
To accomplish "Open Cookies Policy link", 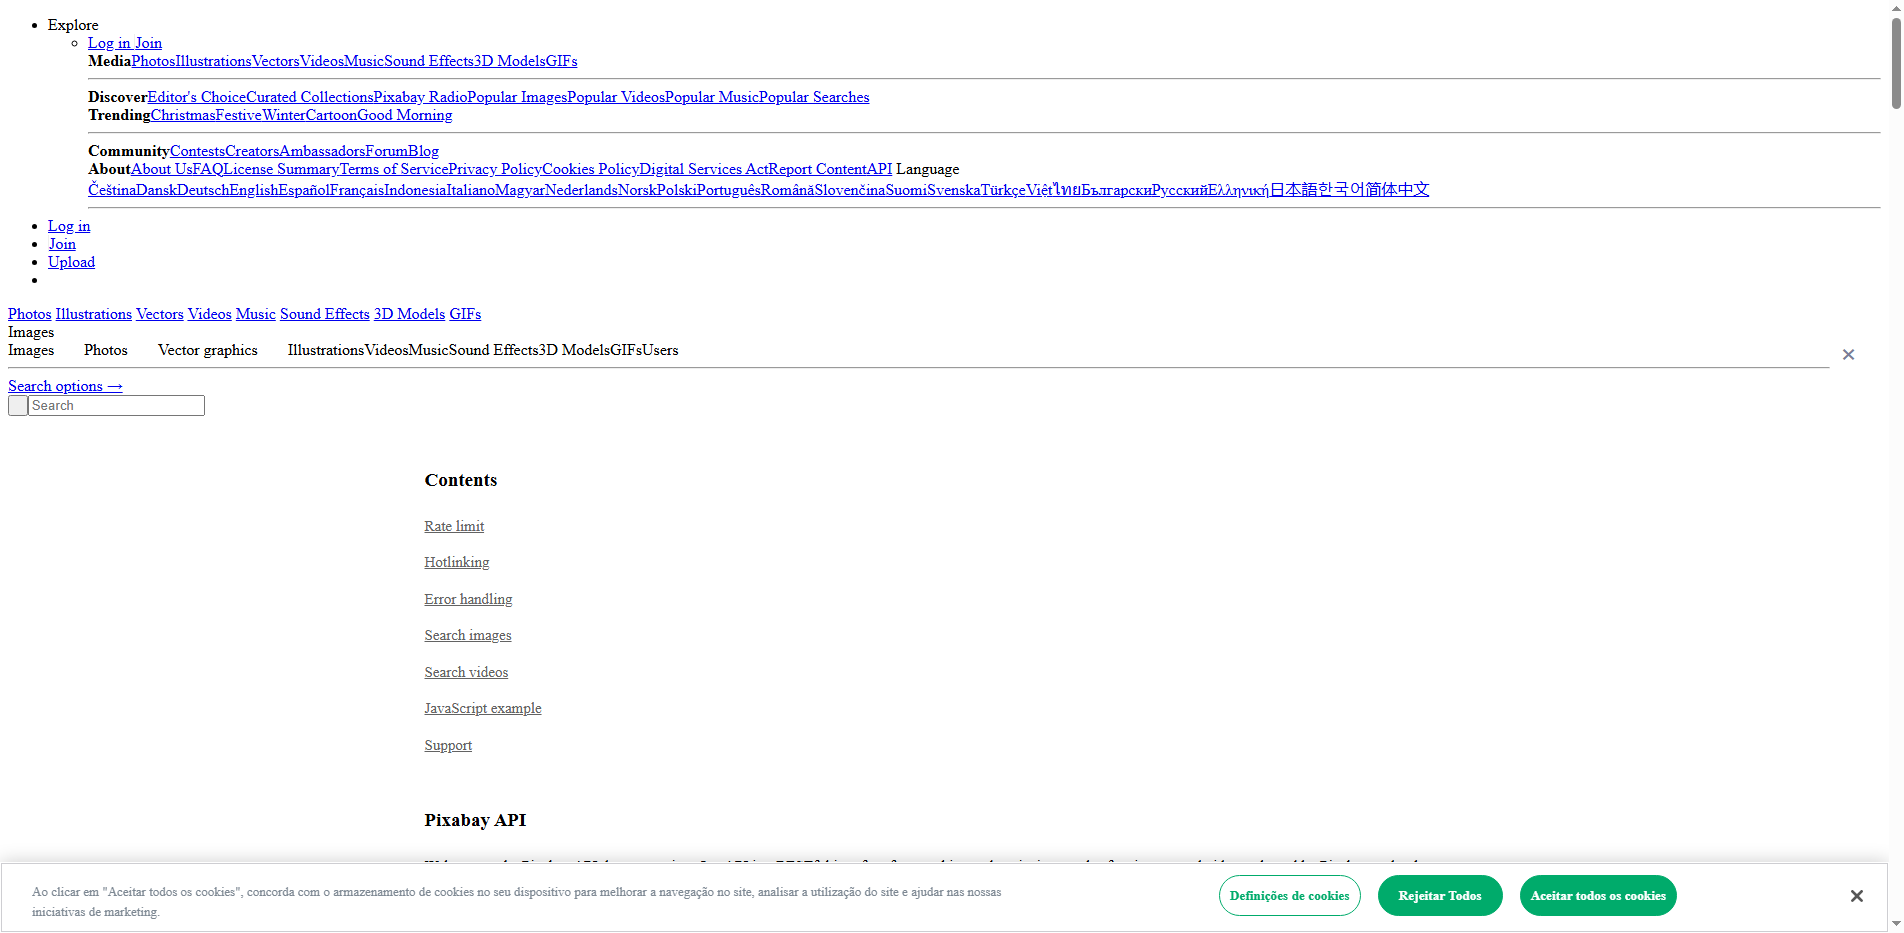I will click(590, 169).
